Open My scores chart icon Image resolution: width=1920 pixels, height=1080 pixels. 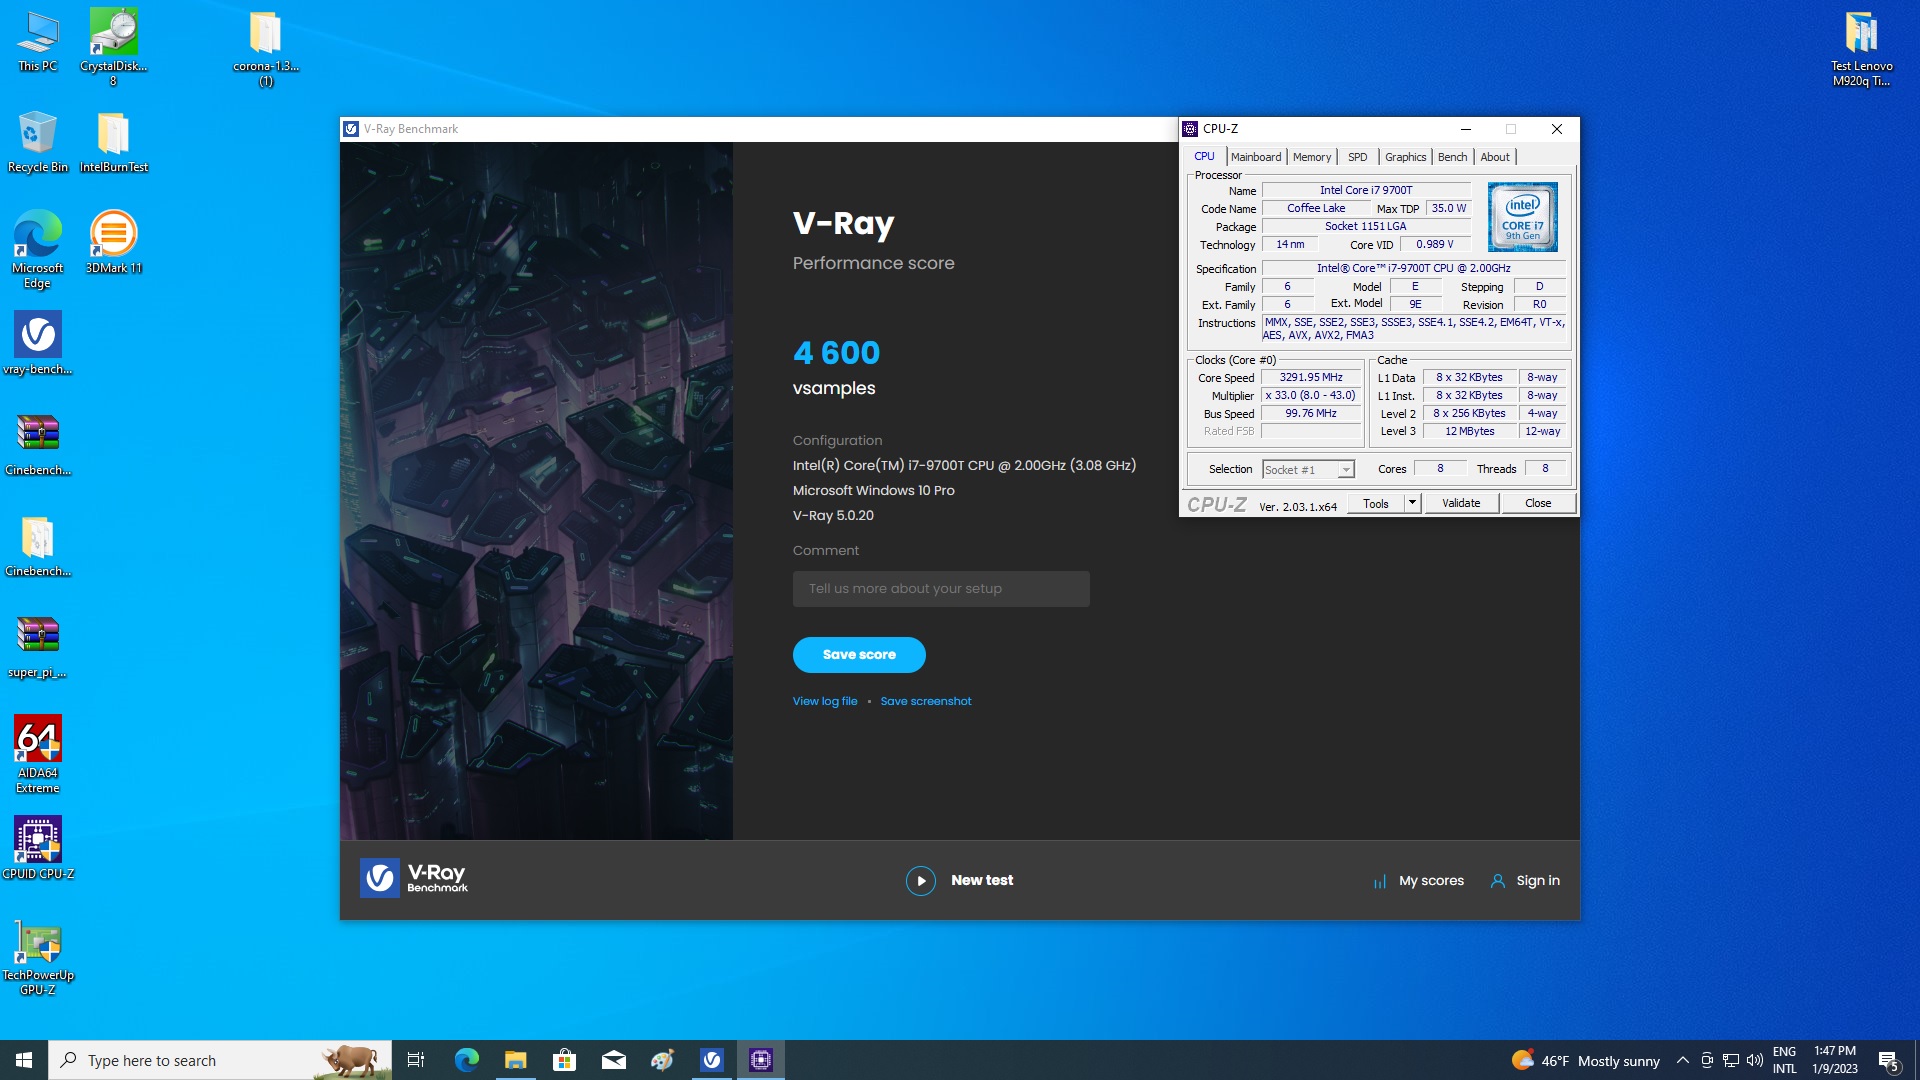point(1380,881)
